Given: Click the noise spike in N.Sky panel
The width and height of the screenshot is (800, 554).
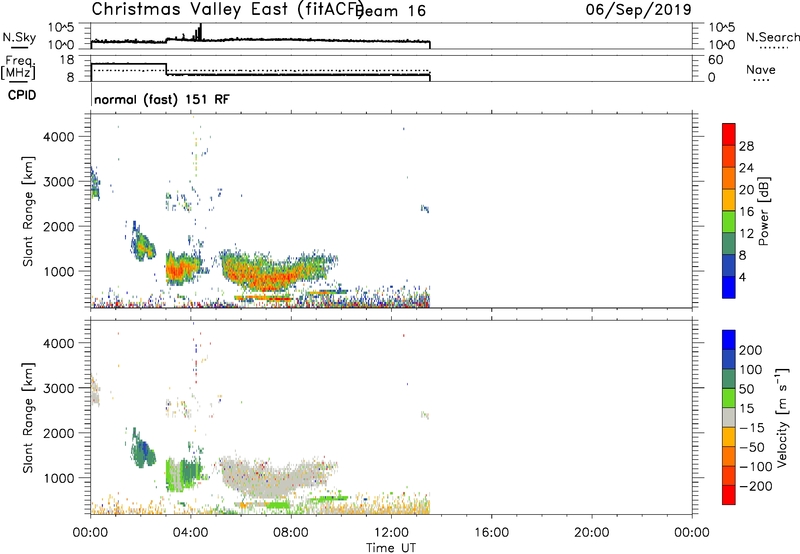Looking at the screenshot, I should (x=200, y=32).
